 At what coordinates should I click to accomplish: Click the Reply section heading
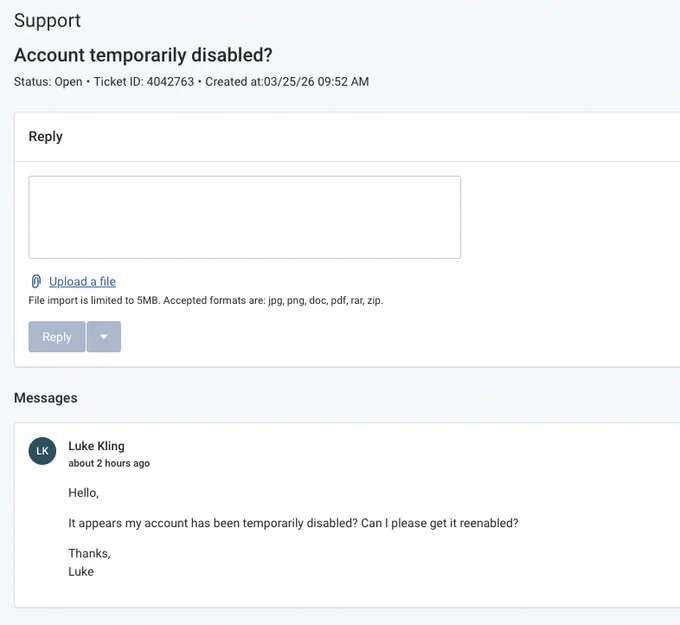(46, 136)
